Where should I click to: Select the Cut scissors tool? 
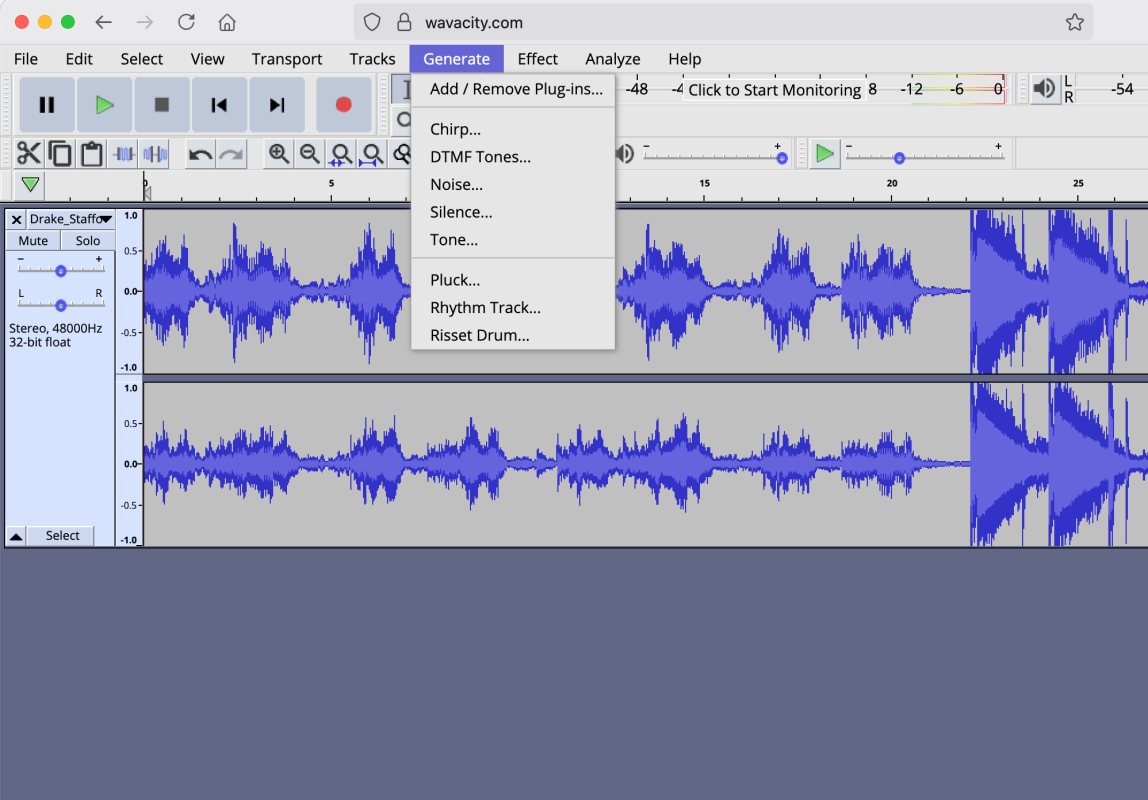(30, 153)
